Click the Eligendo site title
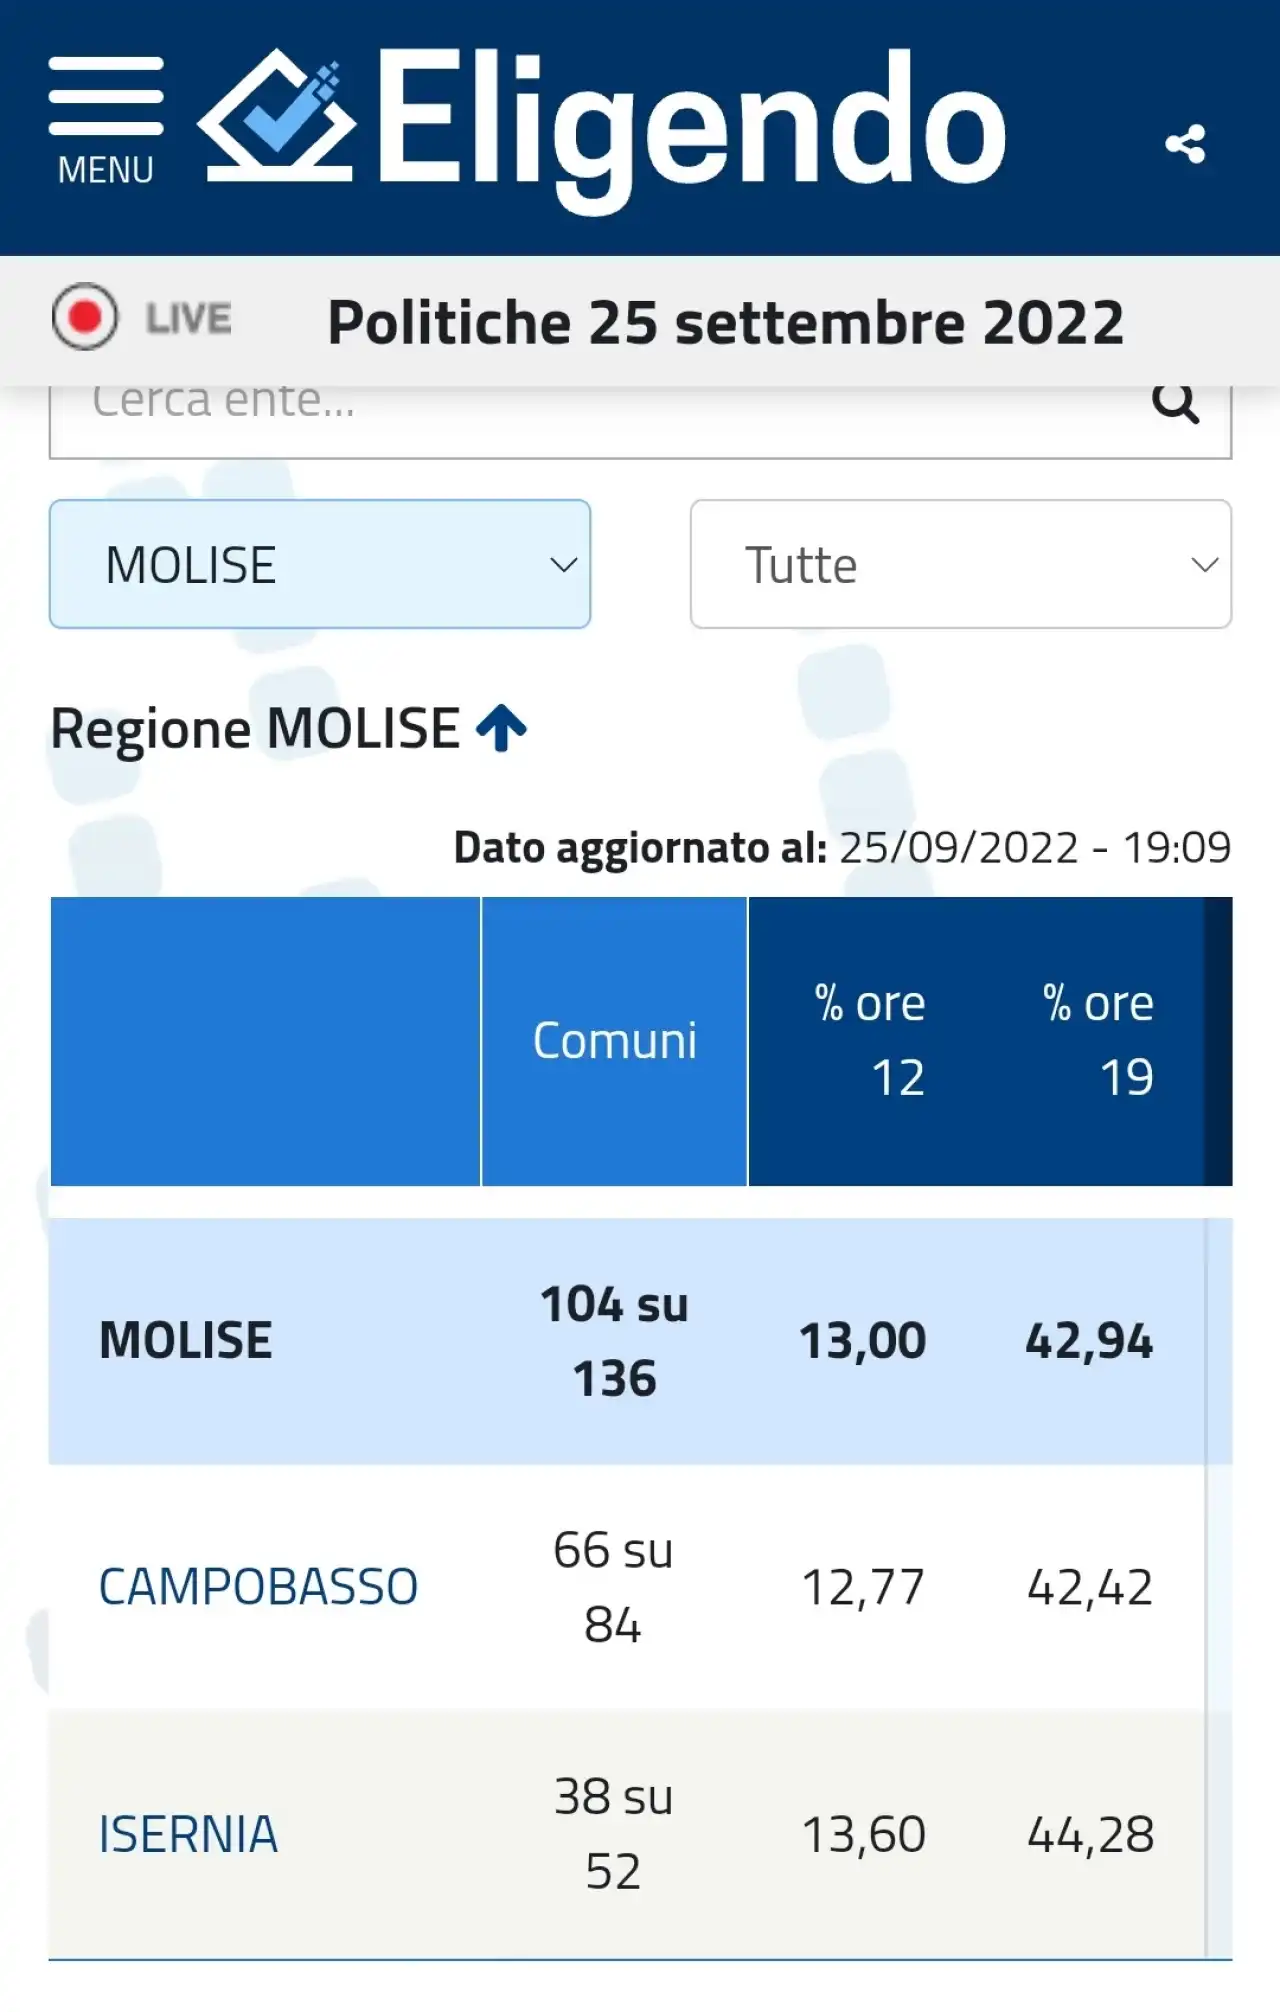 pyautogui.click(x=691, y=122)
